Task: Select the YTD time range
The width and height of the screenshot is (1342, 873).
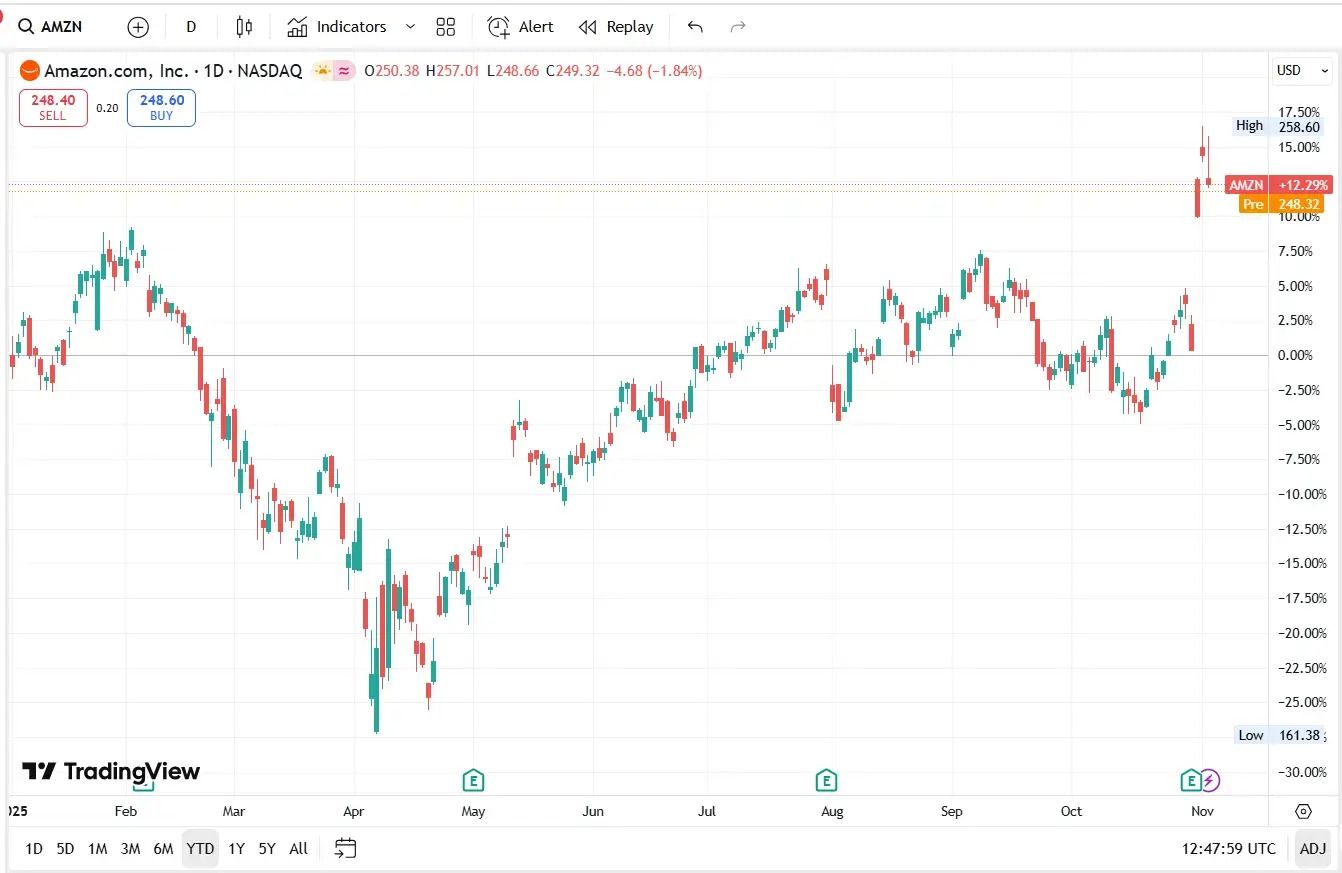Action: [200, 849]
